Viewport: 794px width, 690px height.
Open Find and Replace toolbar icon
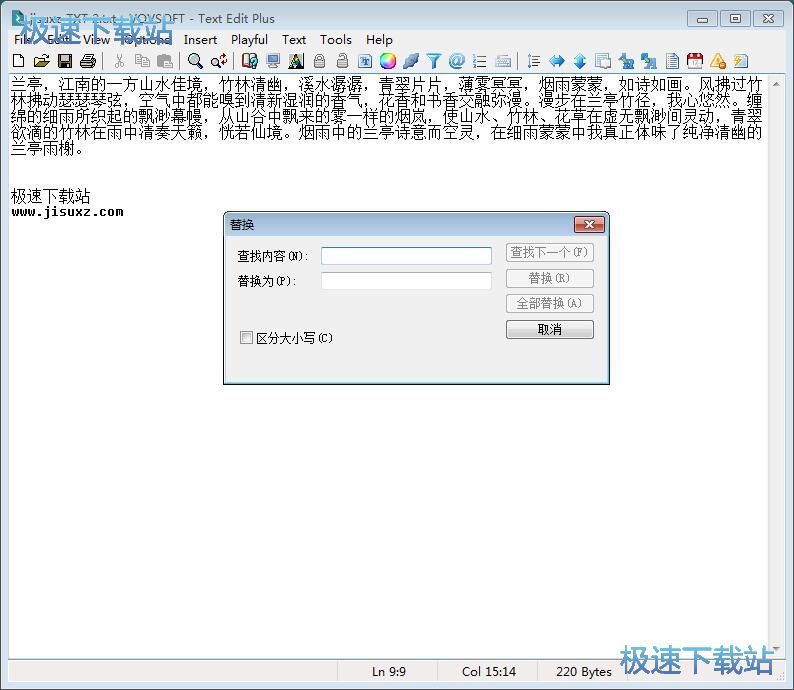pyautogui.click(x=219, y=61)
